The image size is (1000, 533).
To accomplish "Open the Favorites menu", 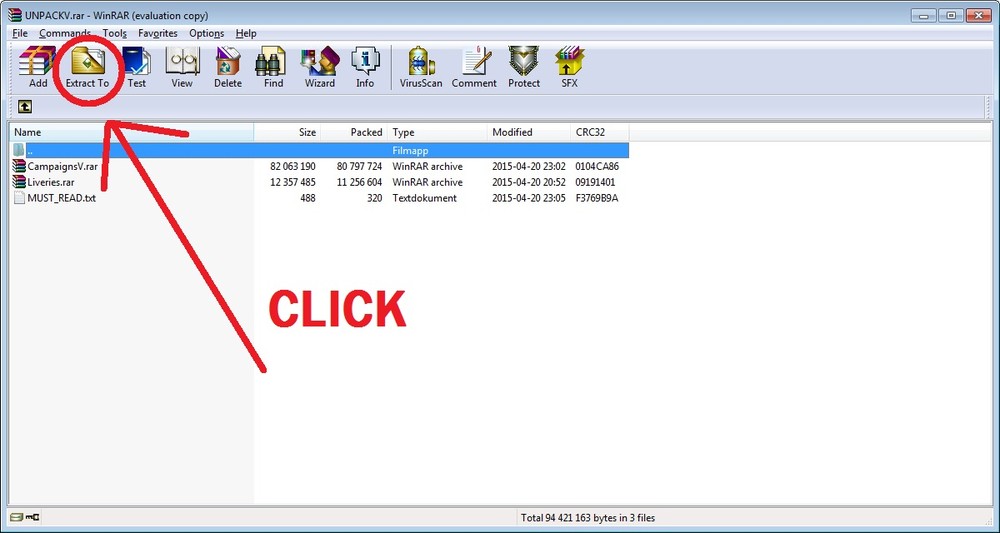I will [x=158, y=33].
